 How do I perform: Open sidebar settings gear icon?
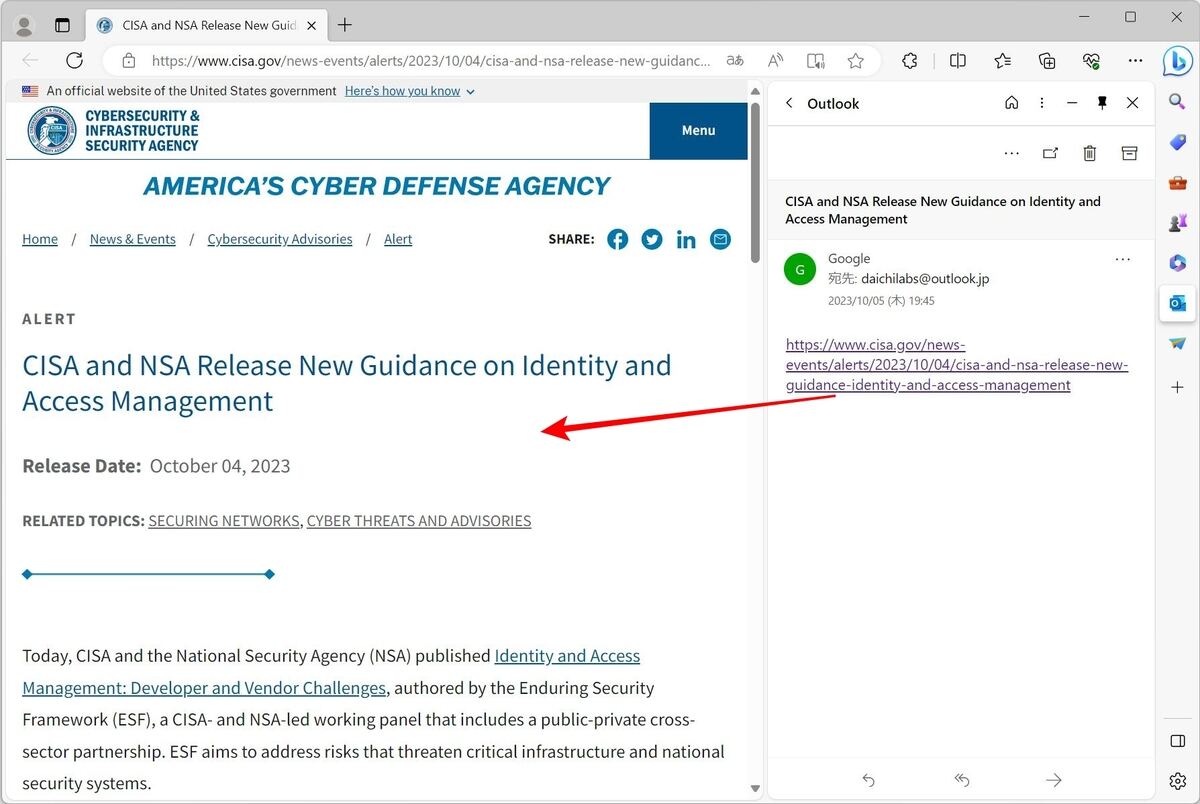pyautogui.click(x=1177, y=781)
